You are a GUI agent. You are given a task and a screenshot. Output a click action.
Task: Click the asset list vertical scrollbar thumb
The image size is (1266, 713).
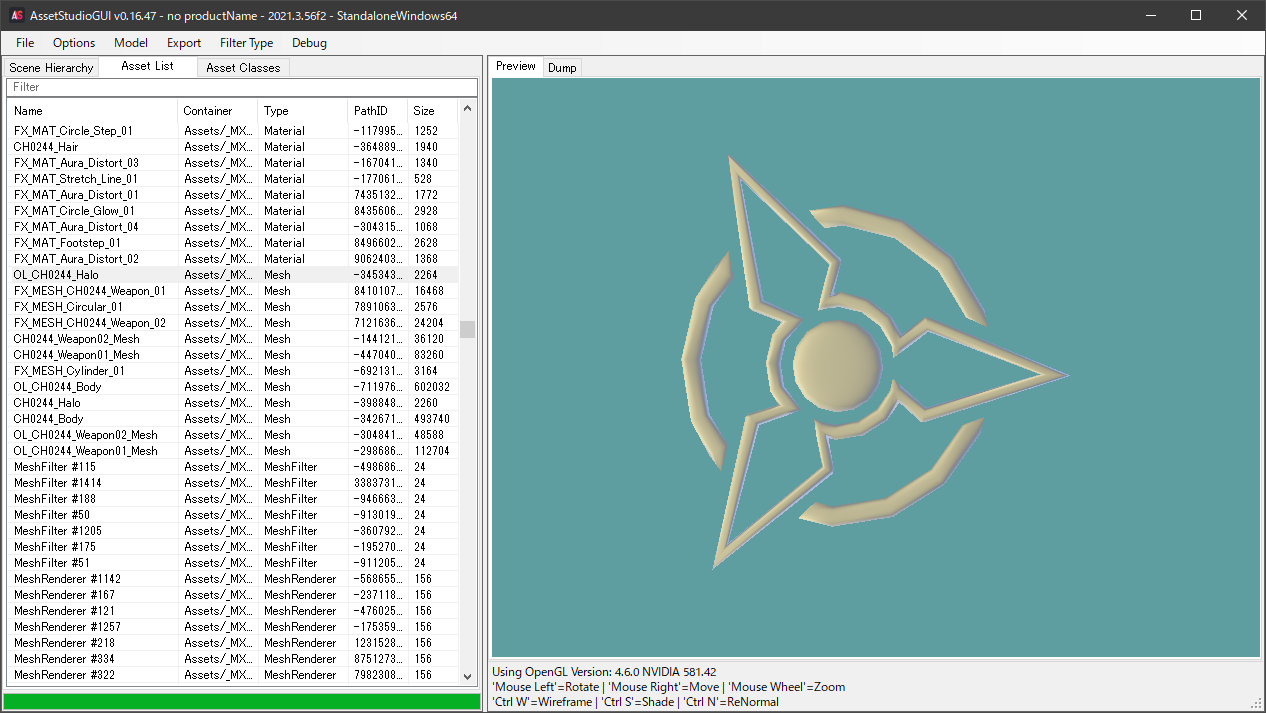tap(467, 330)
